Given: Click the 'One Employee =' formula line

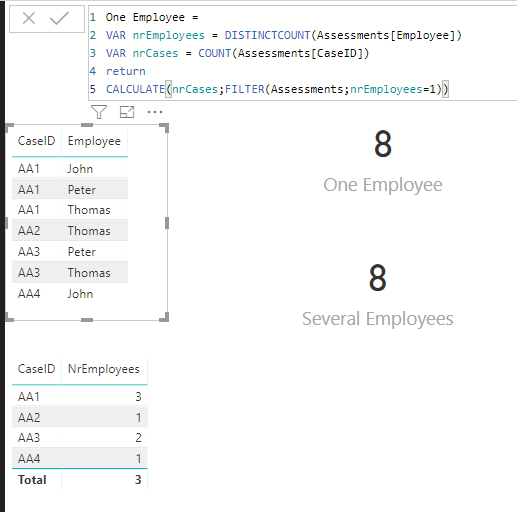Looking at the screenshot, I should click(x=152, y=17).
